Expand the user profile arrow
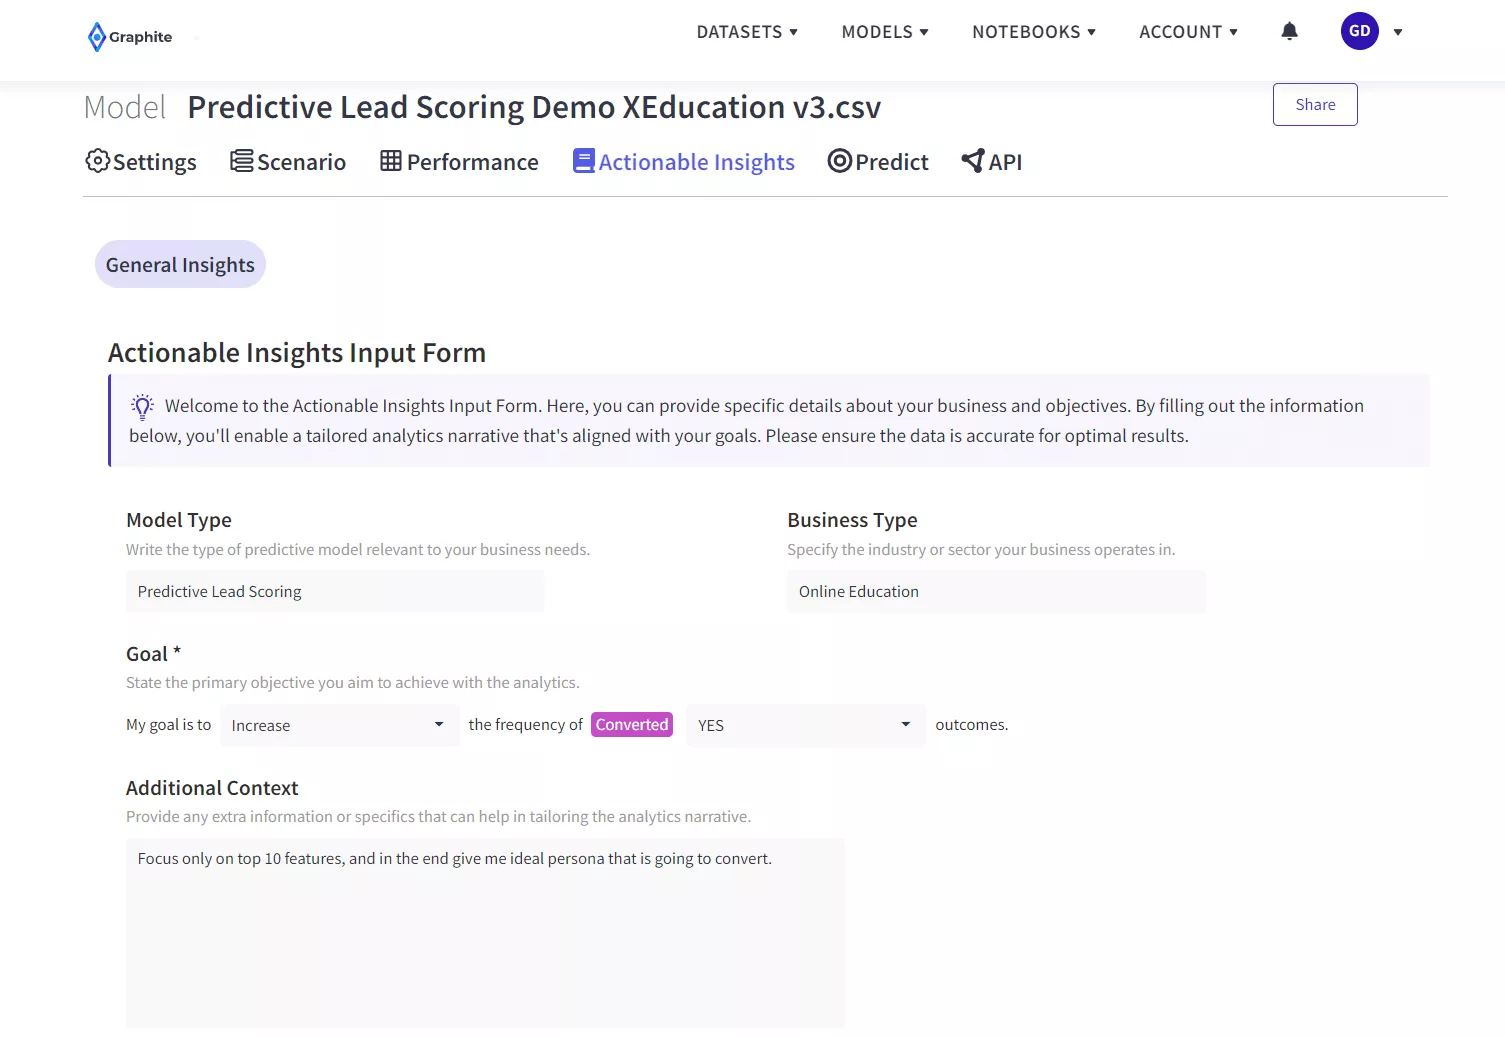Screen dimensions: 1505x1037 pos(1398,32)
